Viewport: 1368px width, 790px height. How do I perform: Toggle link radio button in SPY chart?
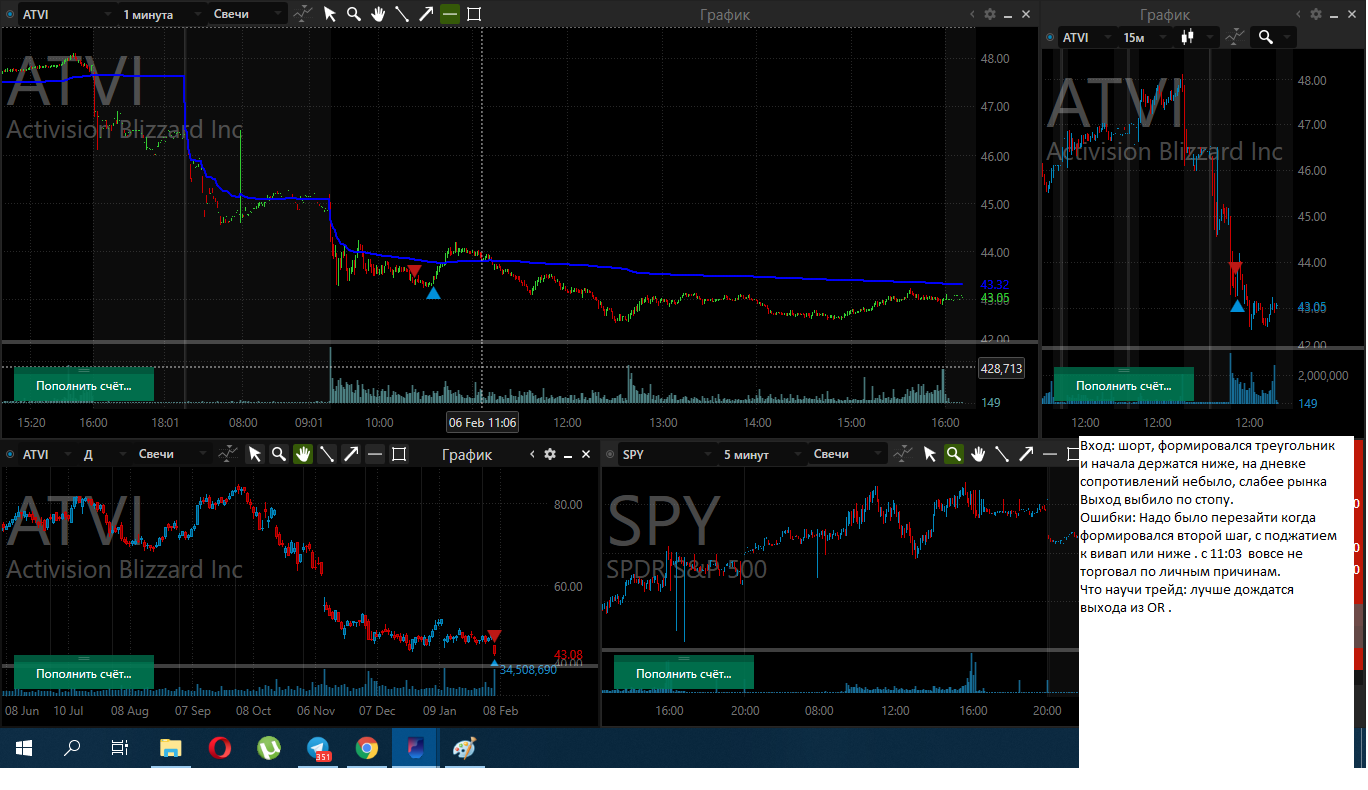(x=610, y=454)
